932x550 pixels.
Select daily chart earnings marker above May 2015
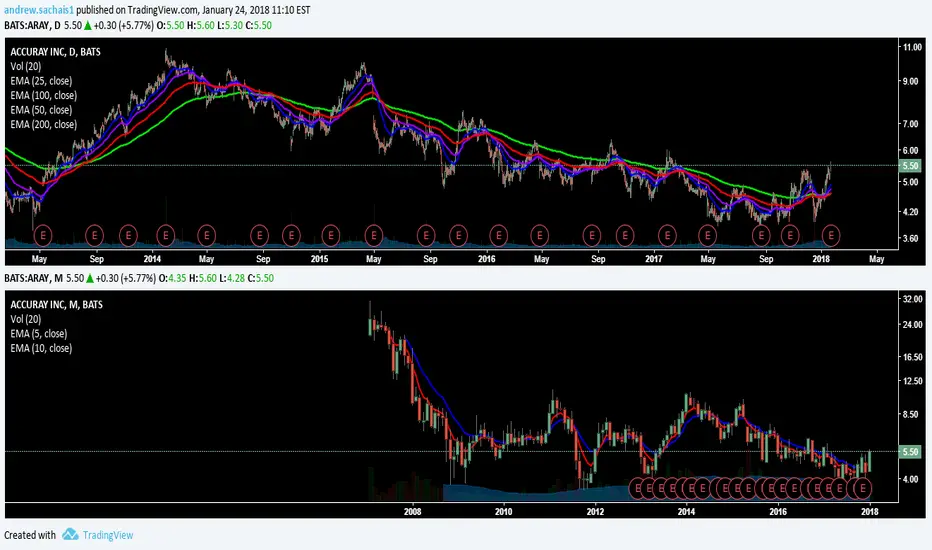(x=374, y=235)
